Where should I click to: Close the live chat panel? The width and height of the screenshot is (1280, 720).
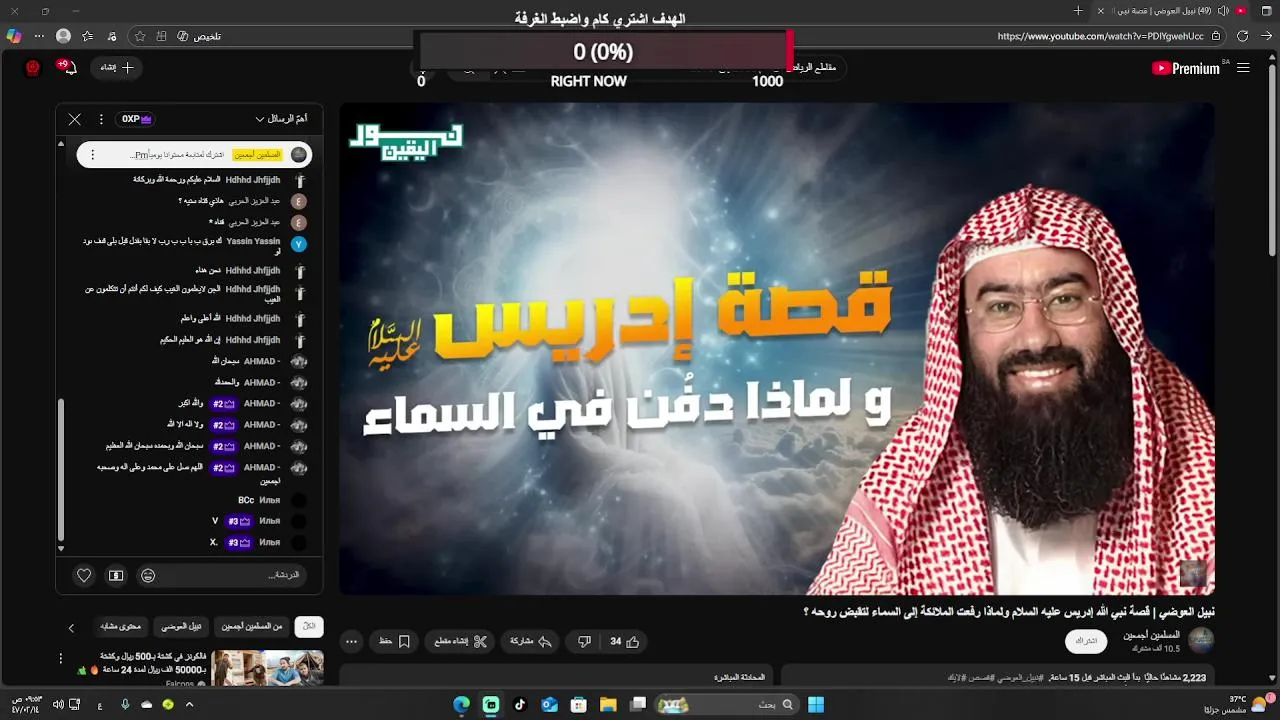click(x=75, y=119)
